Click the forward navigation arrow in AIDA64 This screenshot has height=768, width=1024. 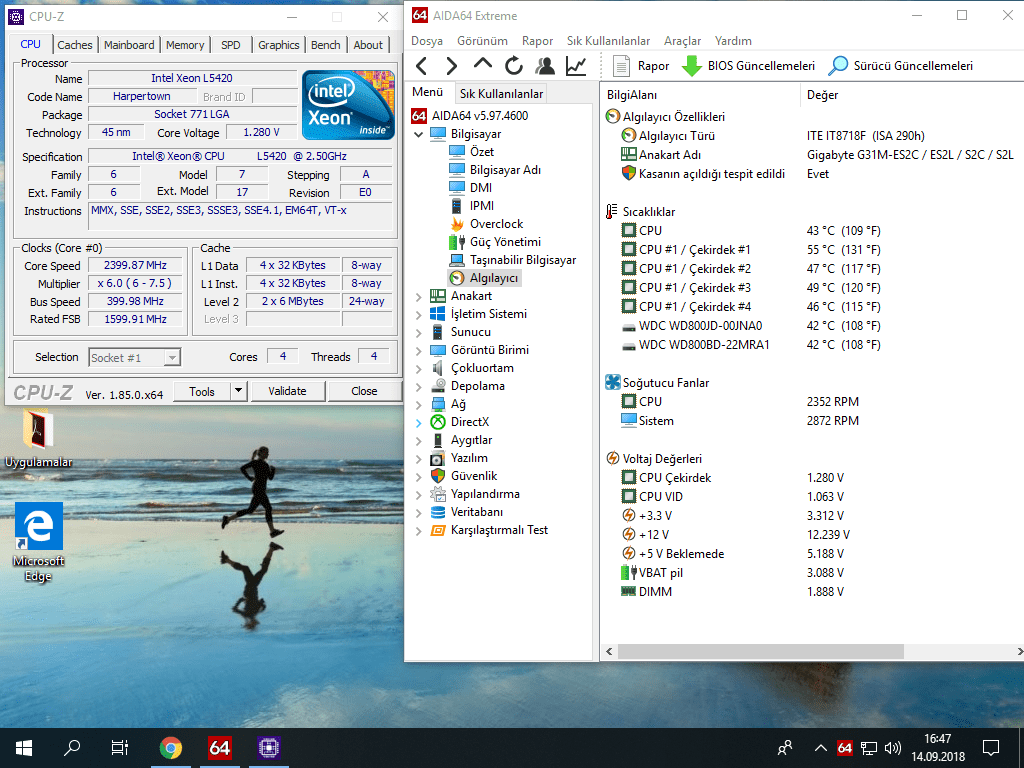pyautogui.click(x=452, y=66)
